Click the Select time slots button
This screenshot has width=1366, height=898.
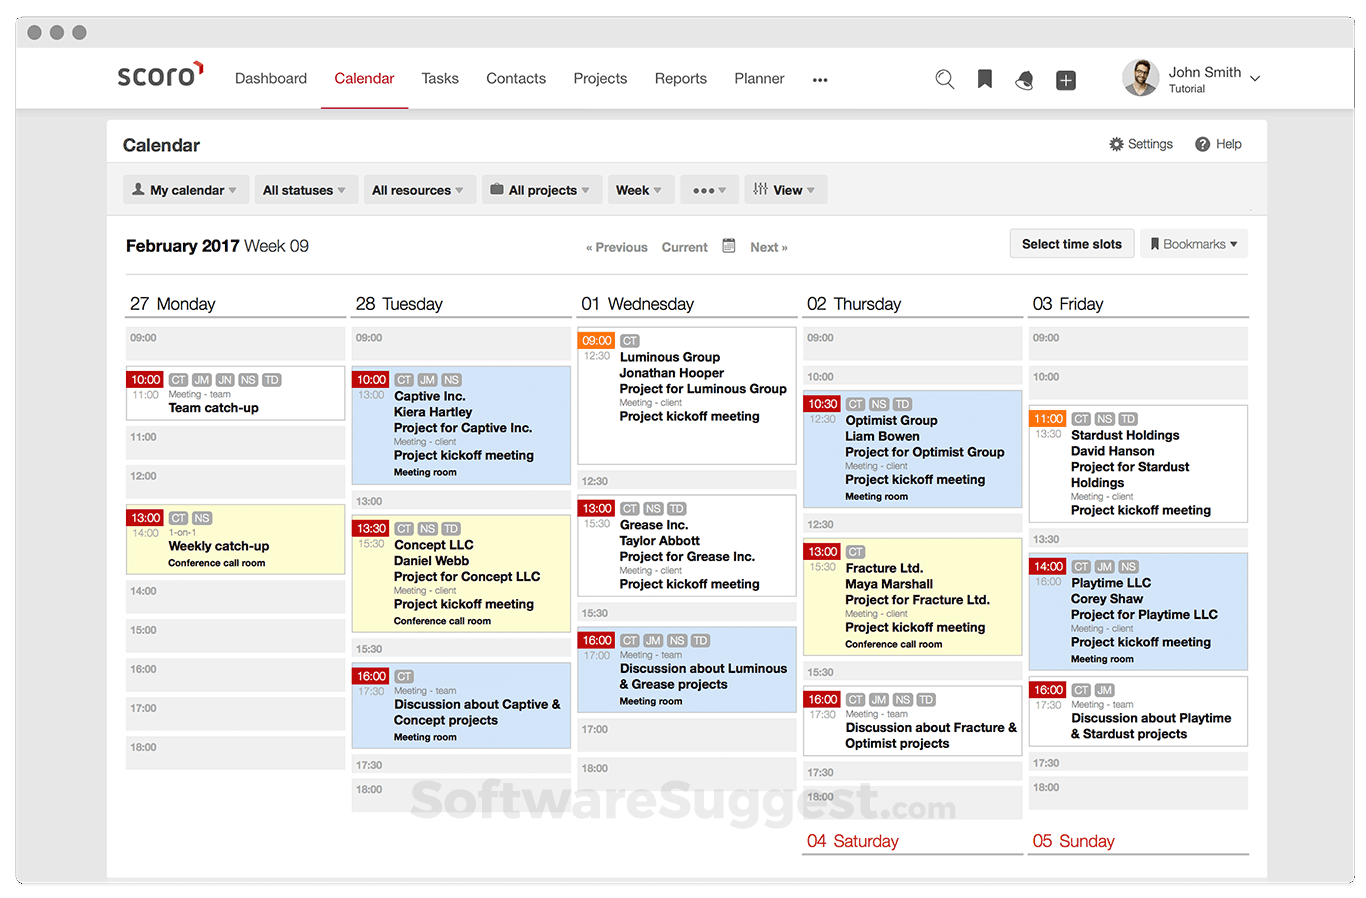pyautogui.click(x=1071, y=243)
